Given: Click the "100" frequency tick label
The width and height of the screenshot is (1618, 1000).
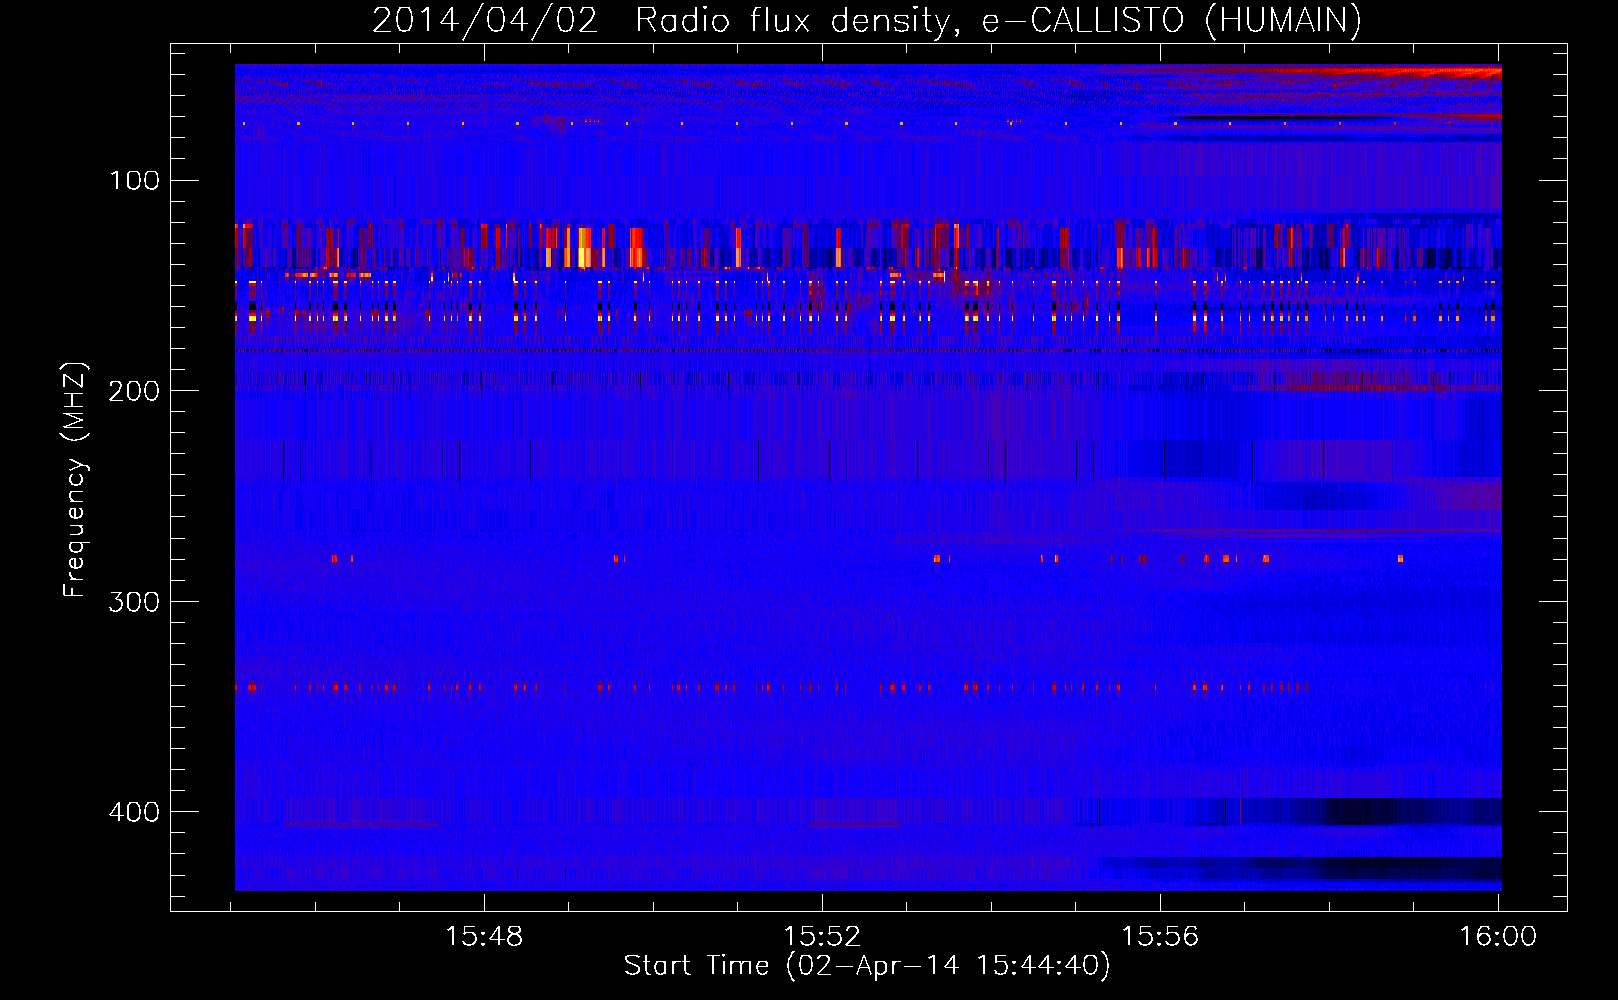Looking at the screenshot, I should 134,181.
